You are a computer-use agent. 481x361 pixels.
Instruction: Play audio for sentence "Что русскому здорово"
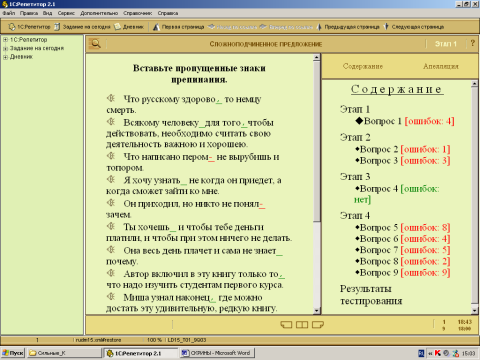point(111,98)
